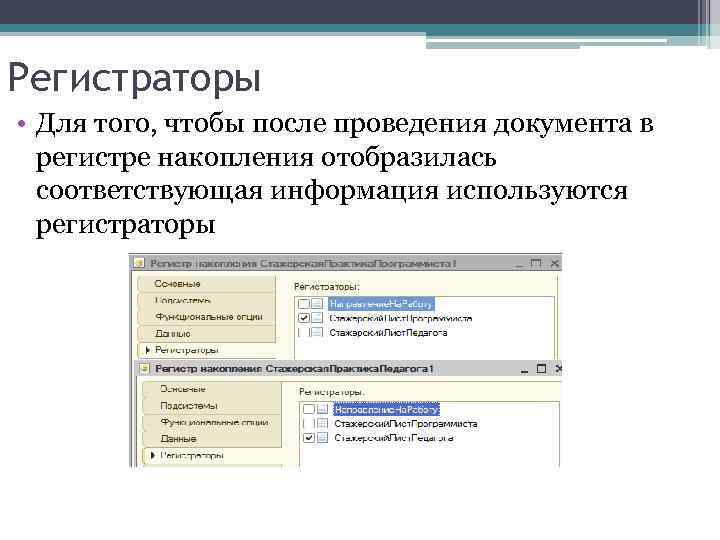This screenshot has height=540, width=720.
Task: Maximize the СтажерскаяПрактикаПрограммиста1 register window
Action: 536,263
